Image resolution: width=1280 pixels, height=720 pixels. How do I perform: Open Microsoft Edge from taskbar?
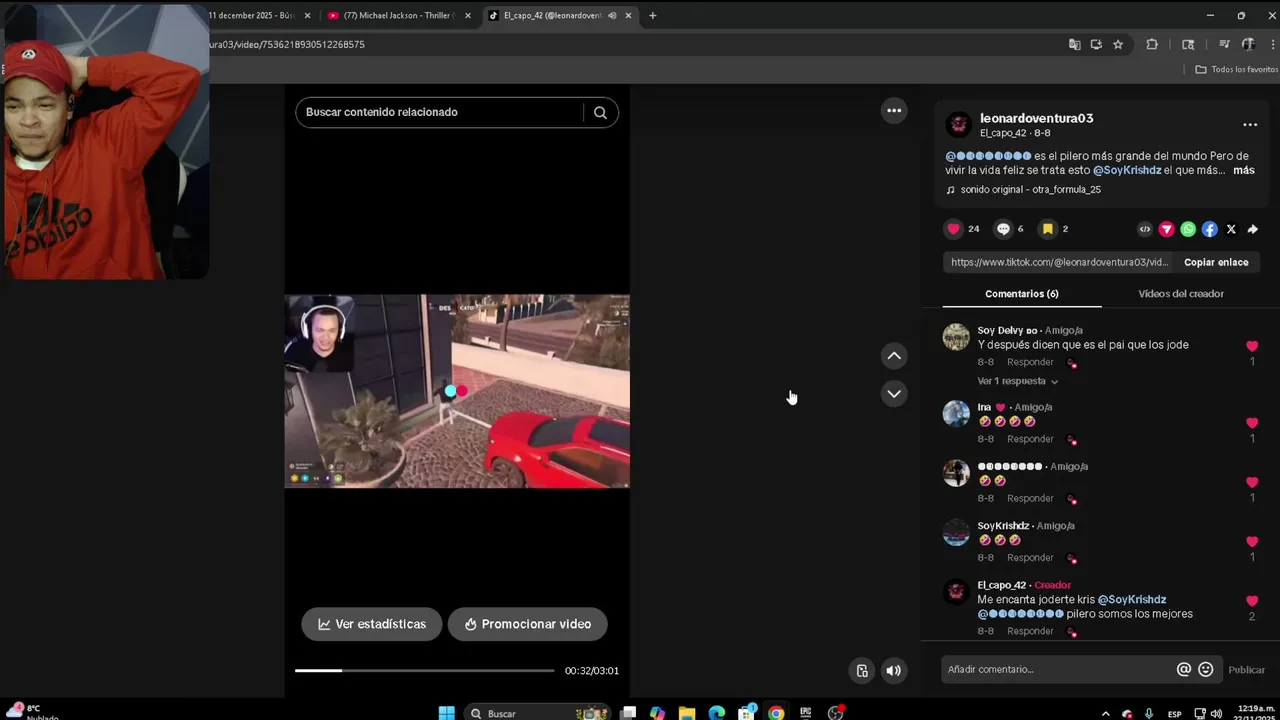coord(716,713)
